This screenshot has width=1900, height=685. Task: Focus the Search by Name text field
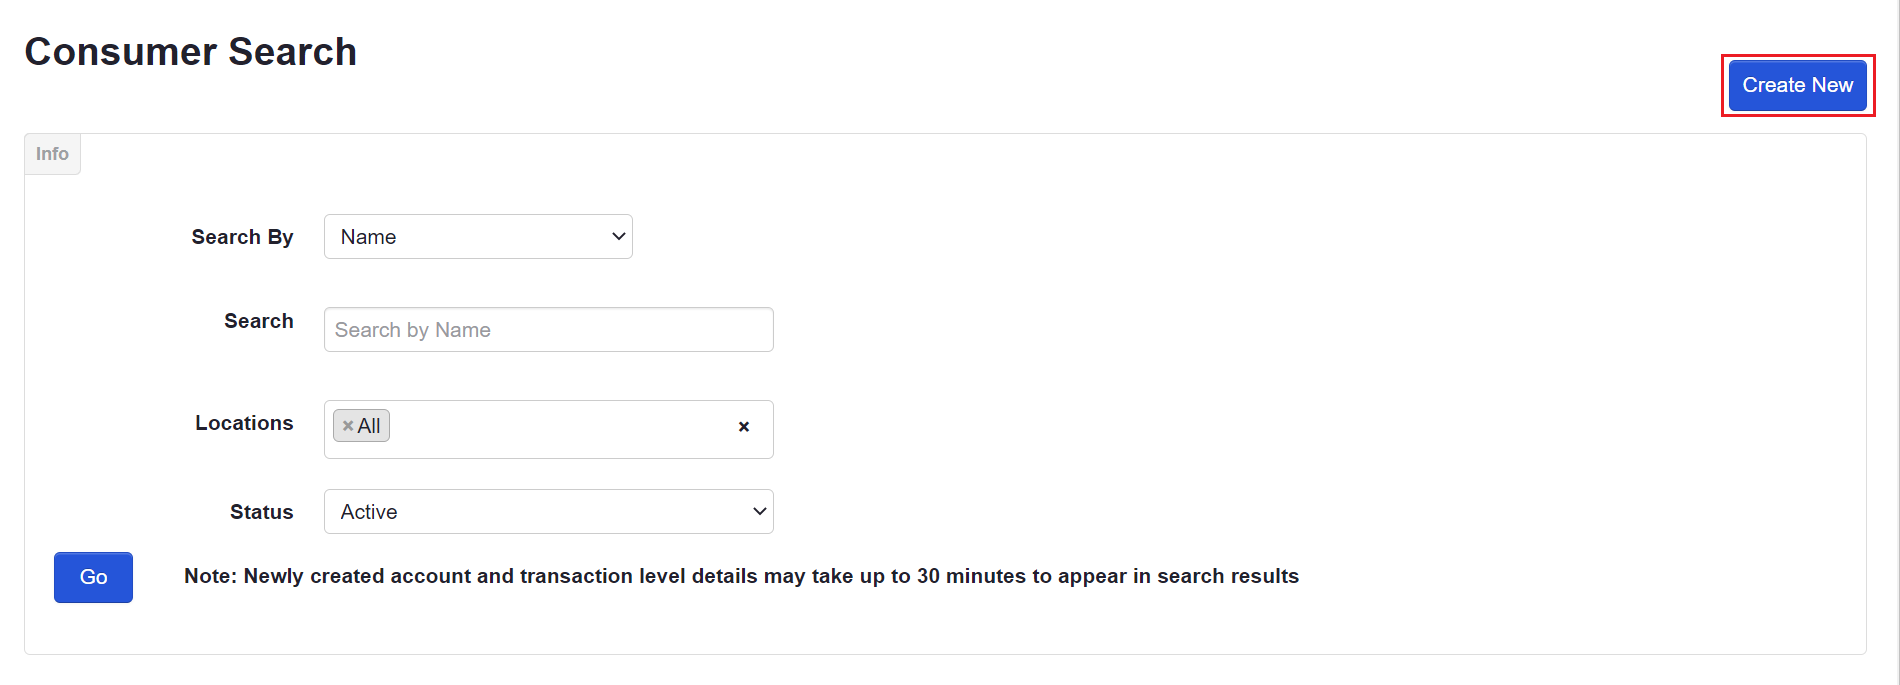(548, 330)
